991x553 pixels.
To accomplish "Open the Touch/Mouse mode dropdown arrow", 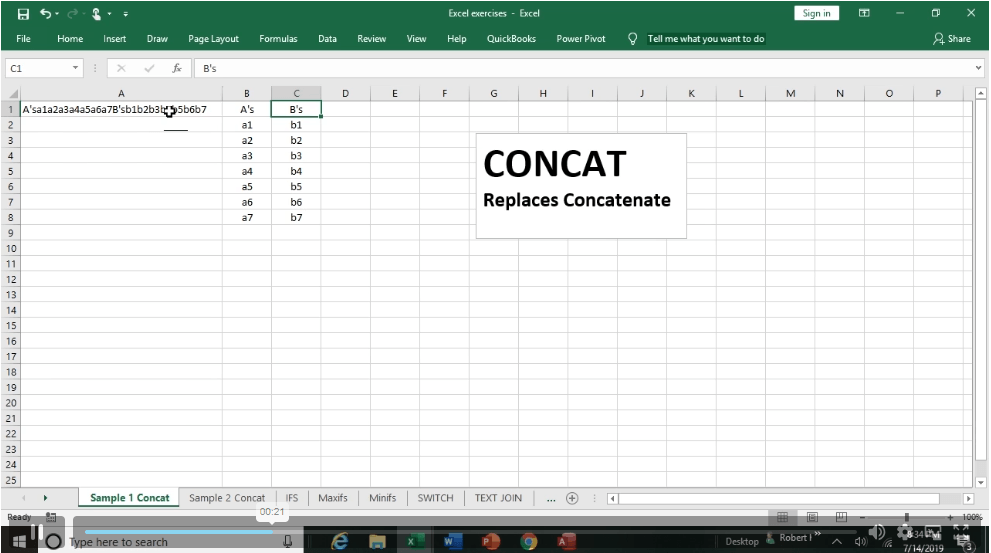I will click(109, 13).
